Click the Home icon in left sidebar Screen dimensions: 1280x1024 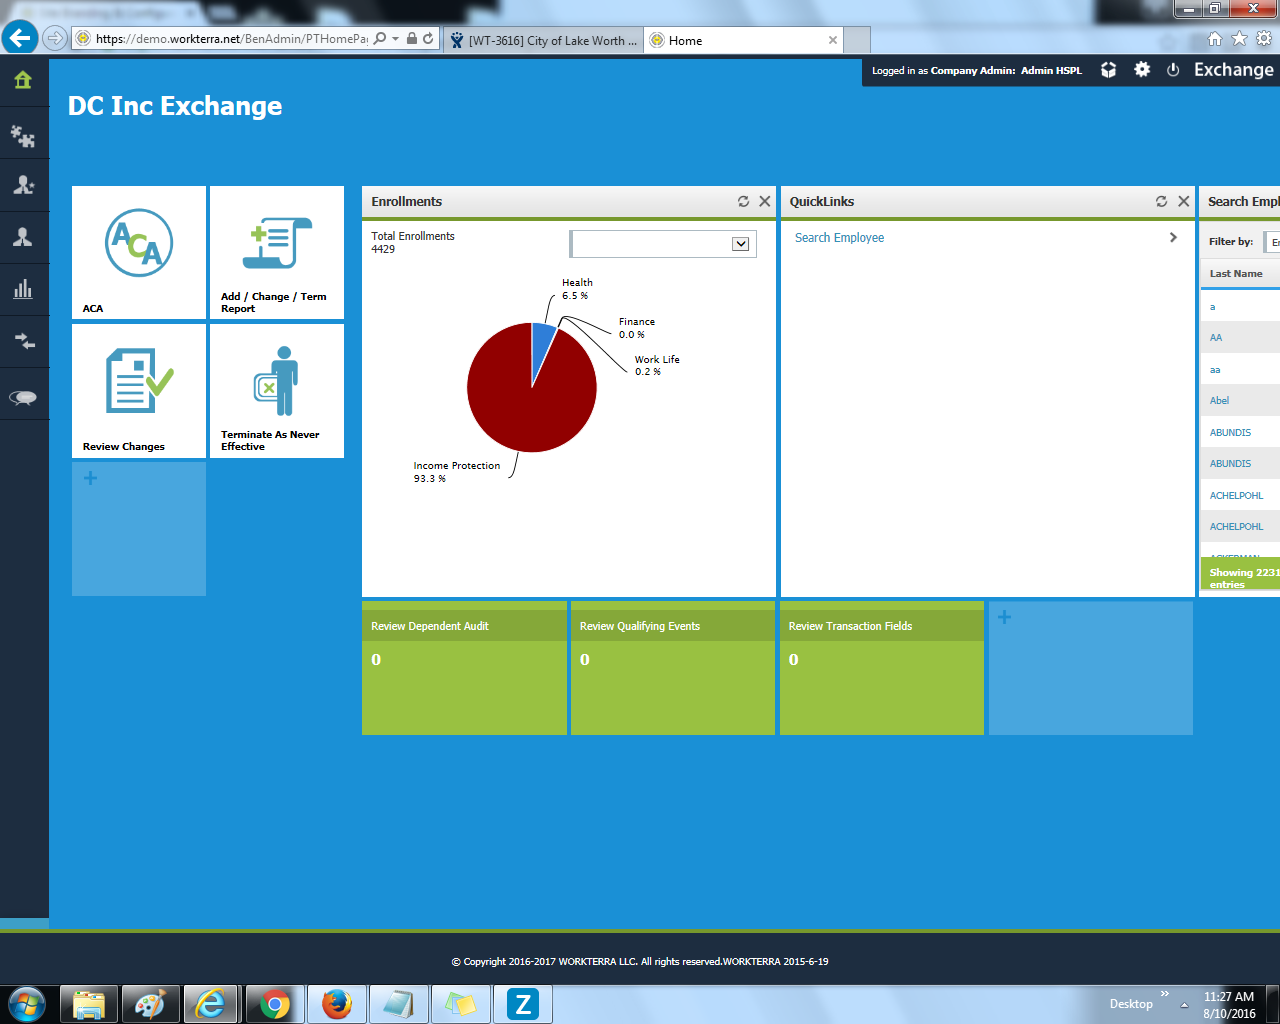pyautogui.click(x=23, y=80)
